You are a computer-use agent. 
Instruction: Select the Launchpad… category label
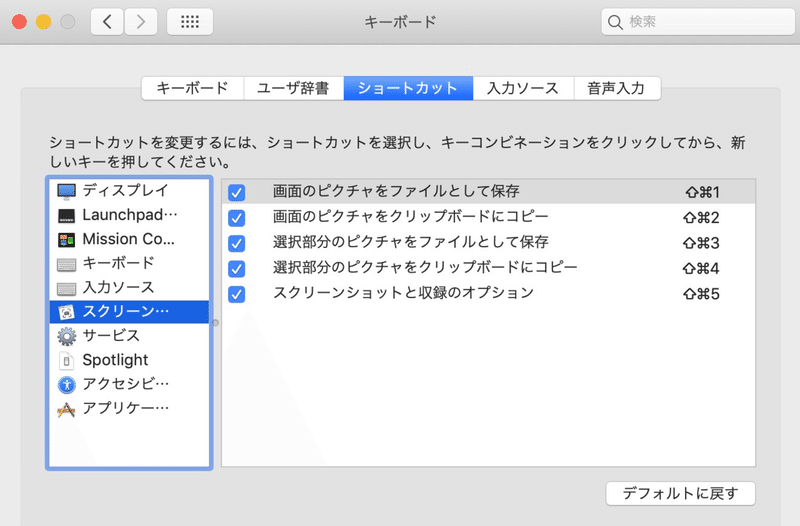[x=130, y=215]
